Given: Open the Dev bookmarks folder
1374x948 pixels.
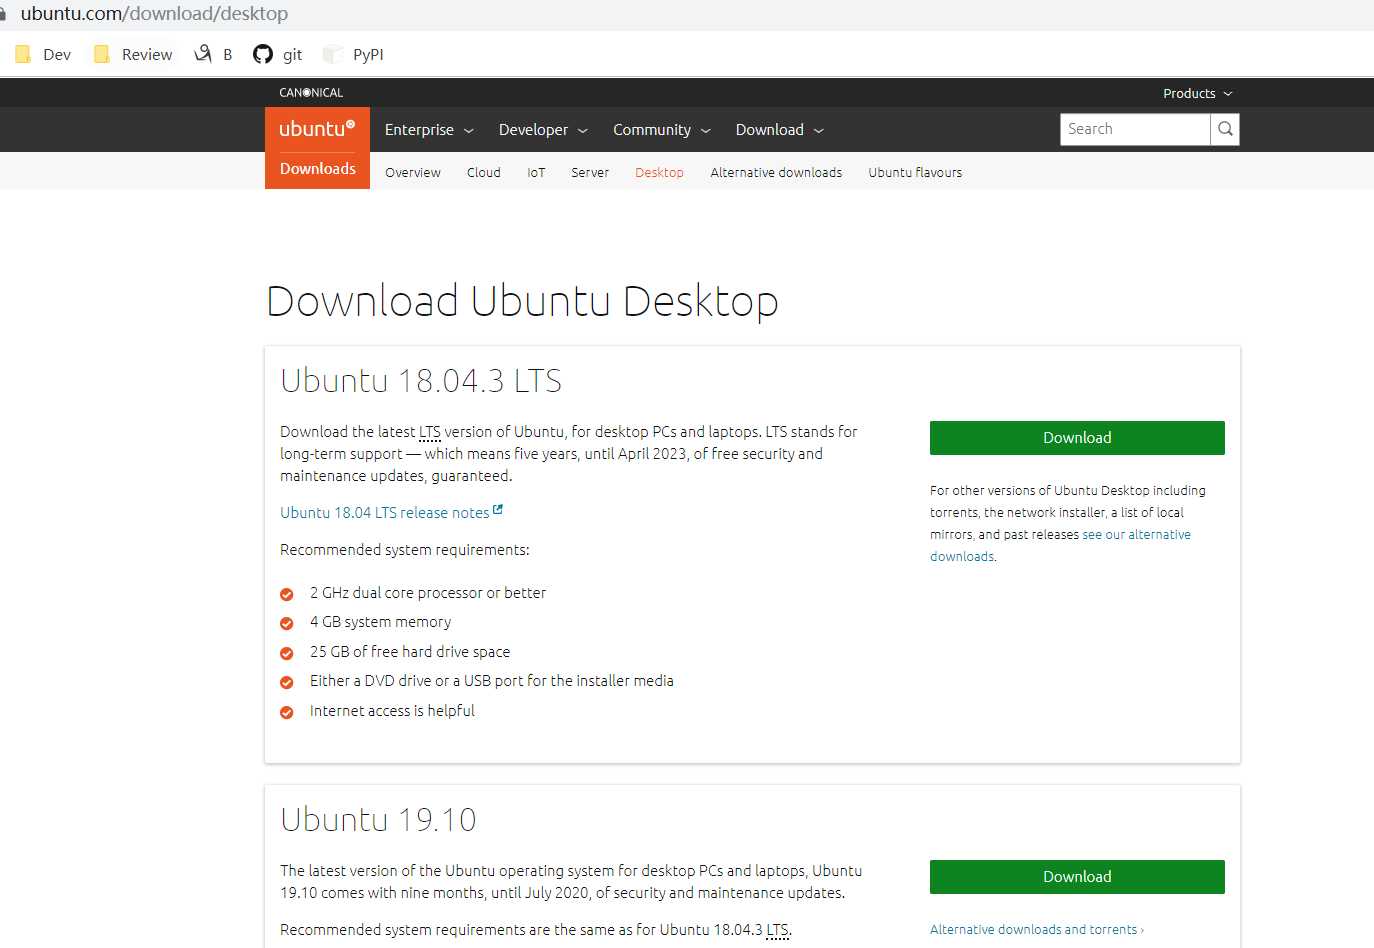Looking at the screenshot, I should (43, 54).
